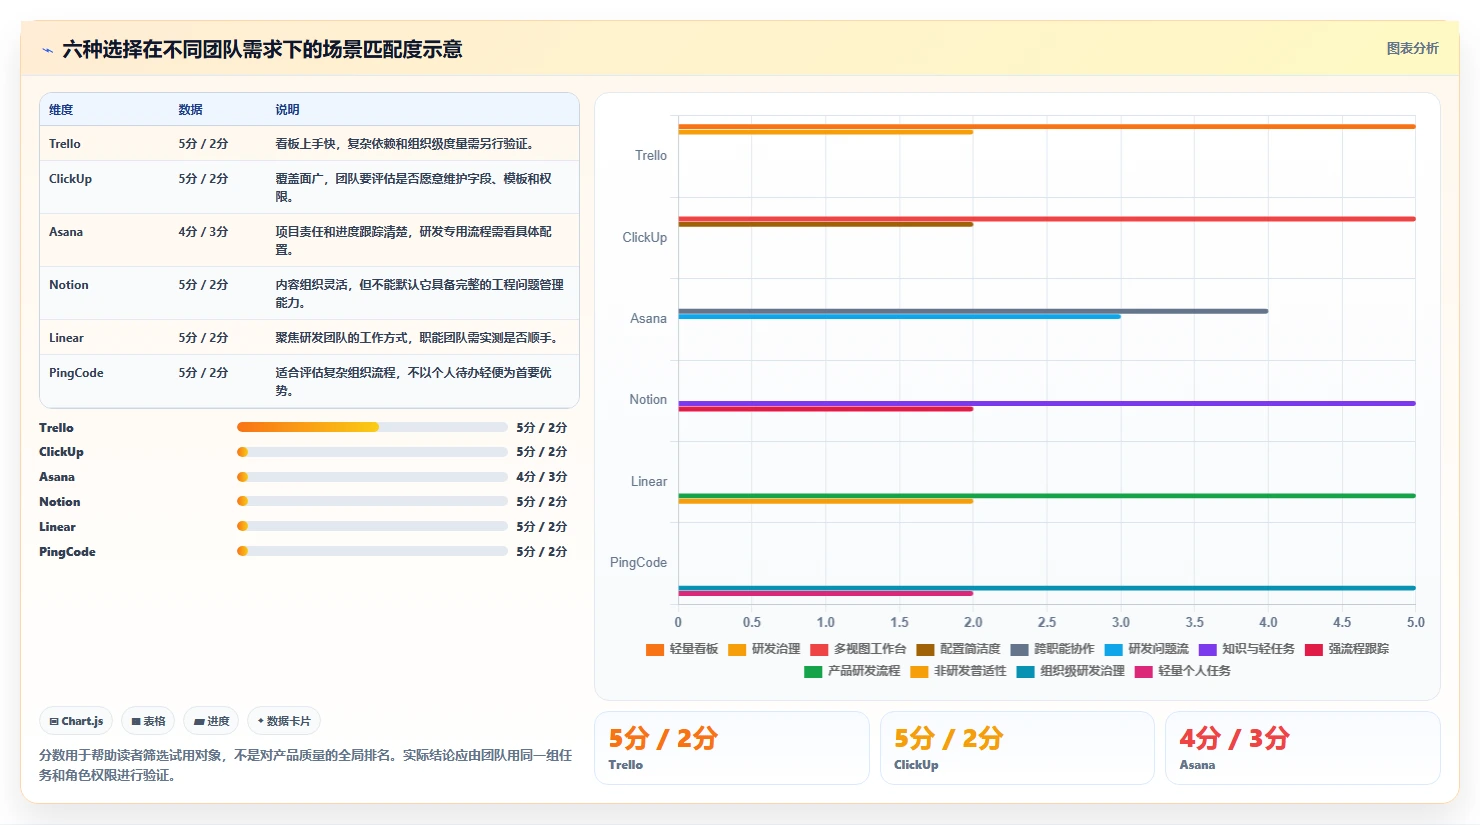Select the 进度 tag

(x=211, y=721)
